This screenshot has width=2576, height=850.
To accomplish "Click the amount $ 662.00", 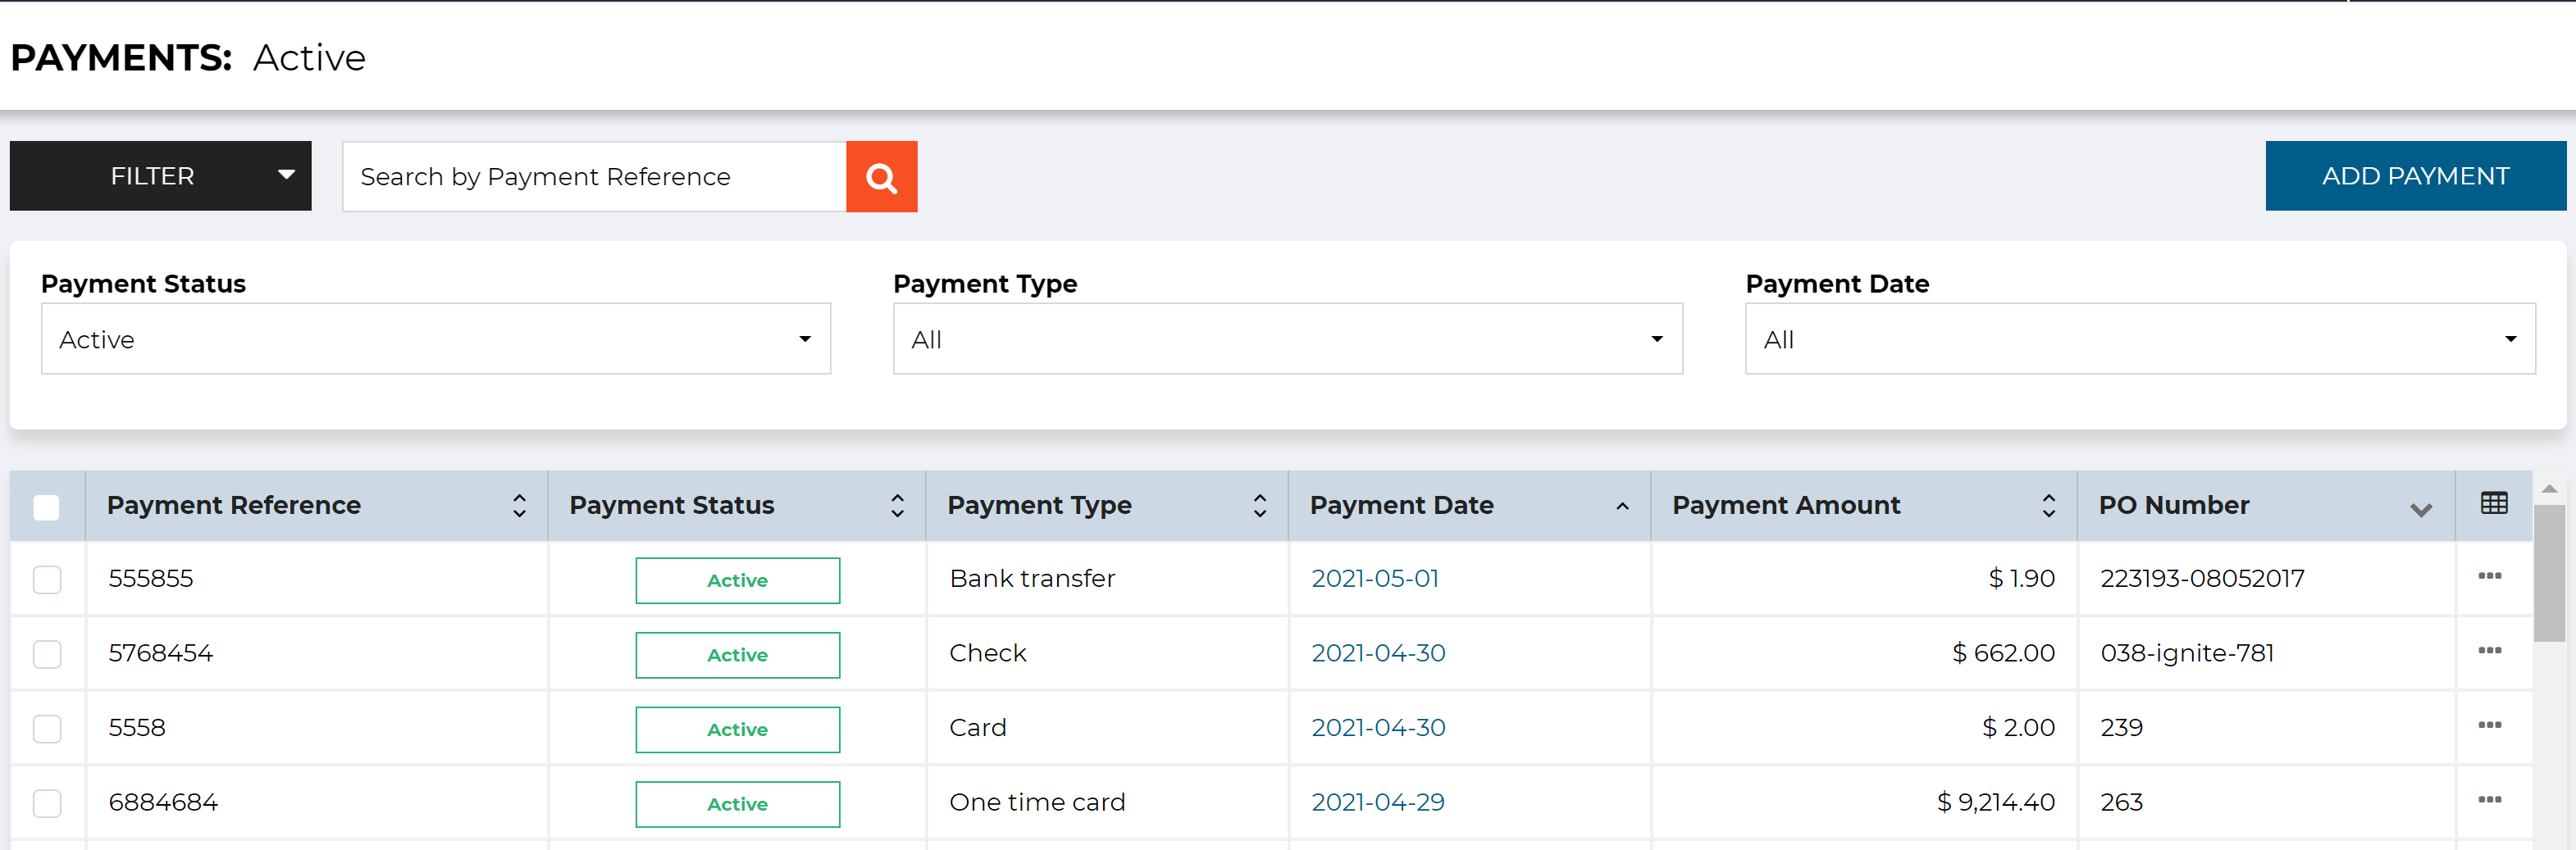I will coord(2003,653).
